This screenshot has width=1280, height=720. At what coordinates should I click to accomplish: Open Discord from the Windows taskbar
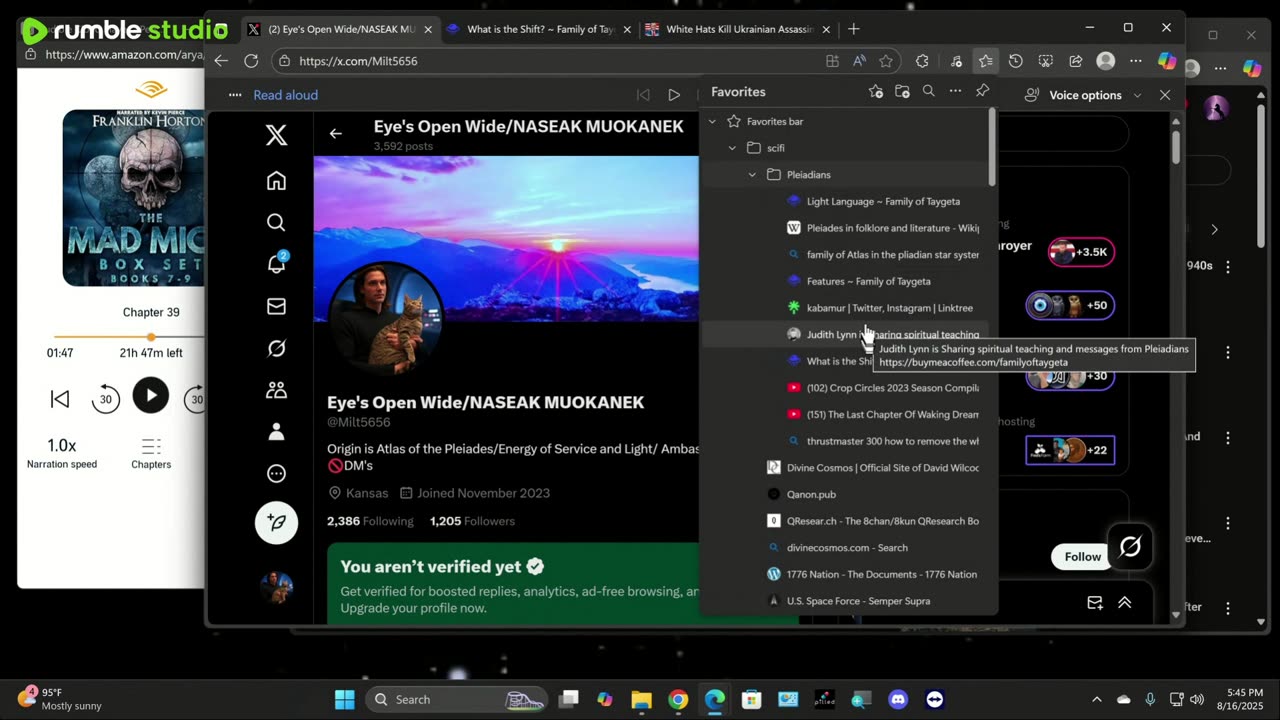click(897, 699)
